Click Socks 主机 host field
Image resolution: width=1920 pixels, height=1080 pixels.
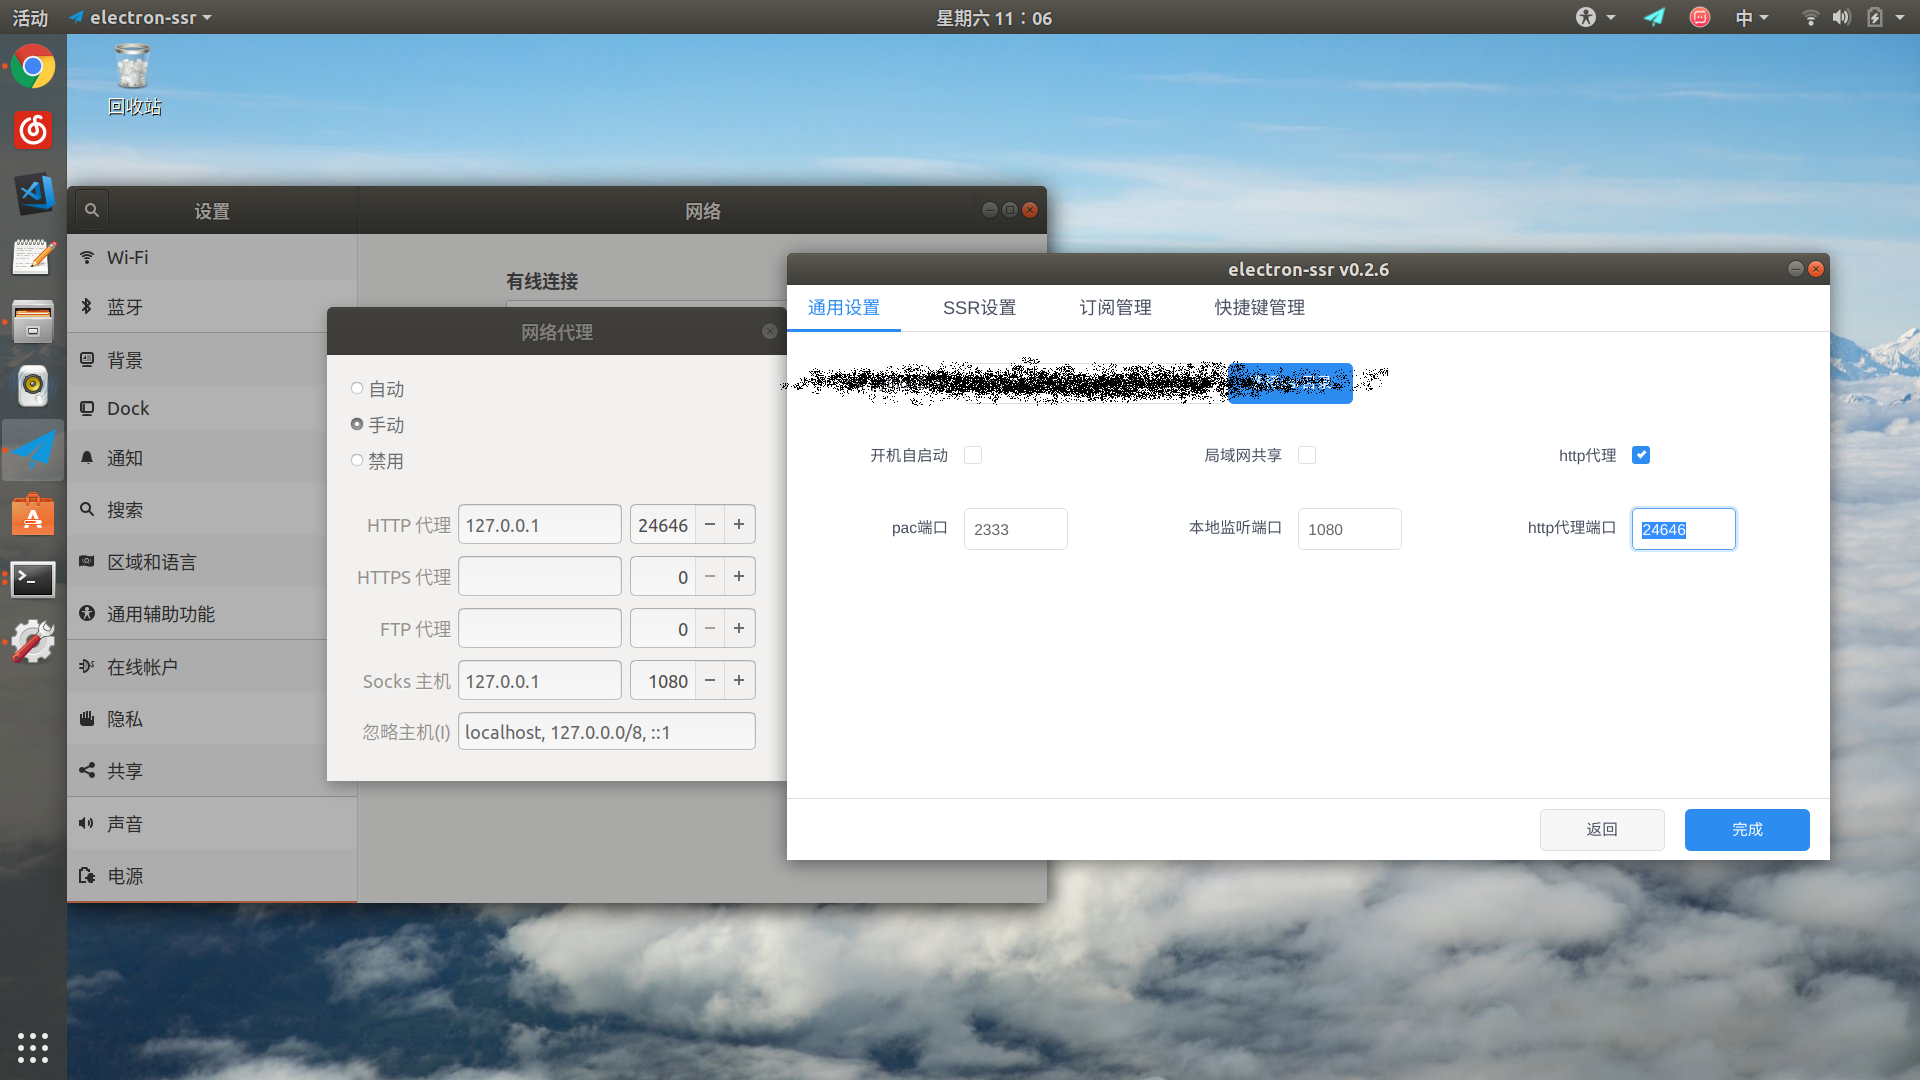[540, 681]
